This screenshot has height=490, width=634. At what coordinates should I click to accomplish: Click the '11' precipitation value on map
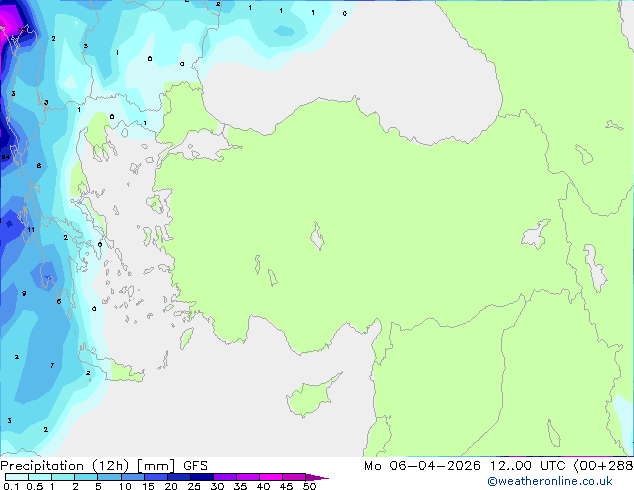coord(31,230)
